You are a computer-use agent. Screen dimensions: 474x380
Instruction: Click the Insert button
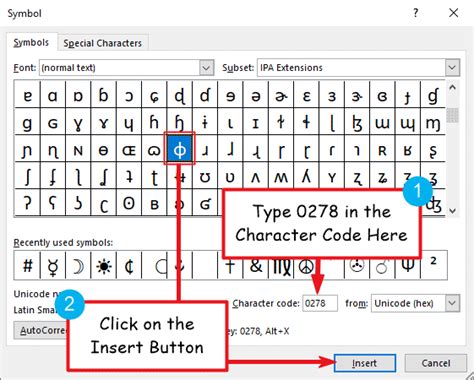coord(365,363)
